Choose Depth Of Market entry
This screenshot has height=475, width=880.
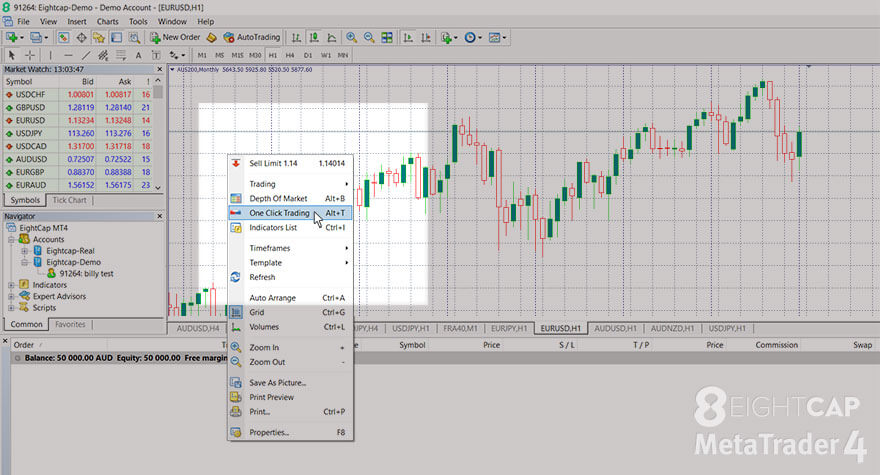tap(291, 198)
